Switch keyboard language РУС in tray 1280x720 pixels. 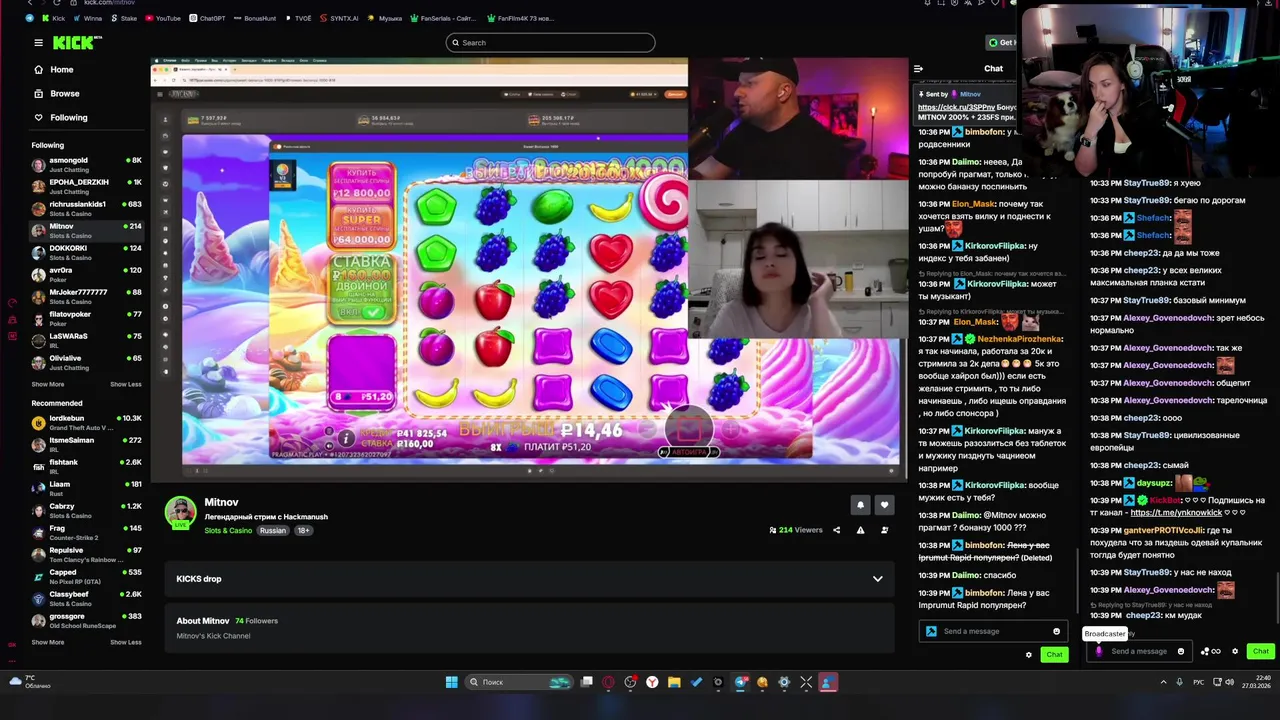point(1198,682)
